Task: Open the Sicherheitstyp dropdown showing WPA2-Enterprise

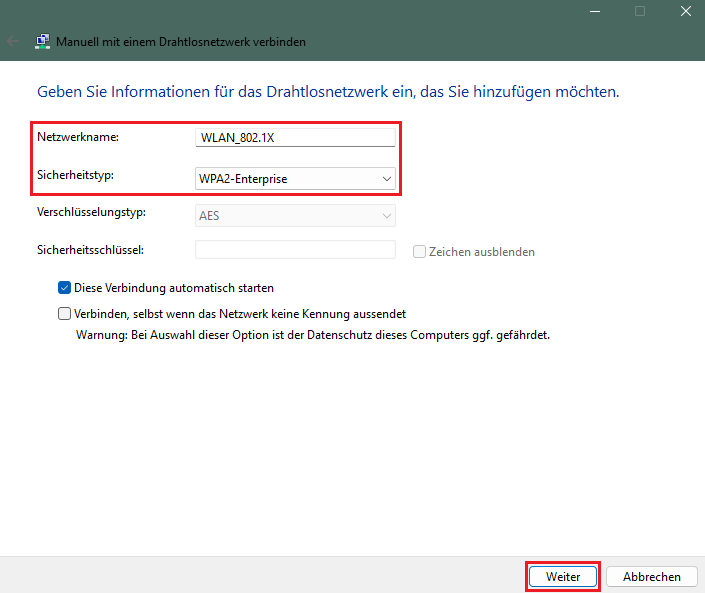Action: coord(295,178)
